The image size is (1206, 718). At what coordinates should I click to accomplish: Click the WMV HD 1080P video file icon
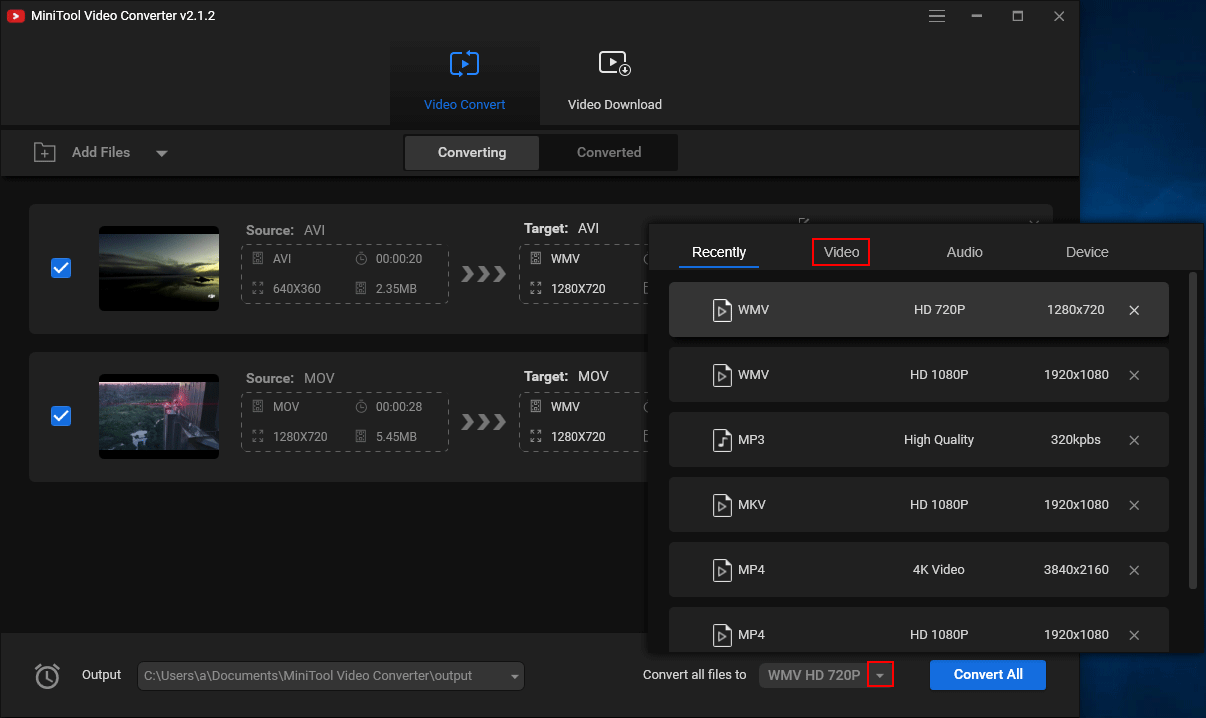722,375
